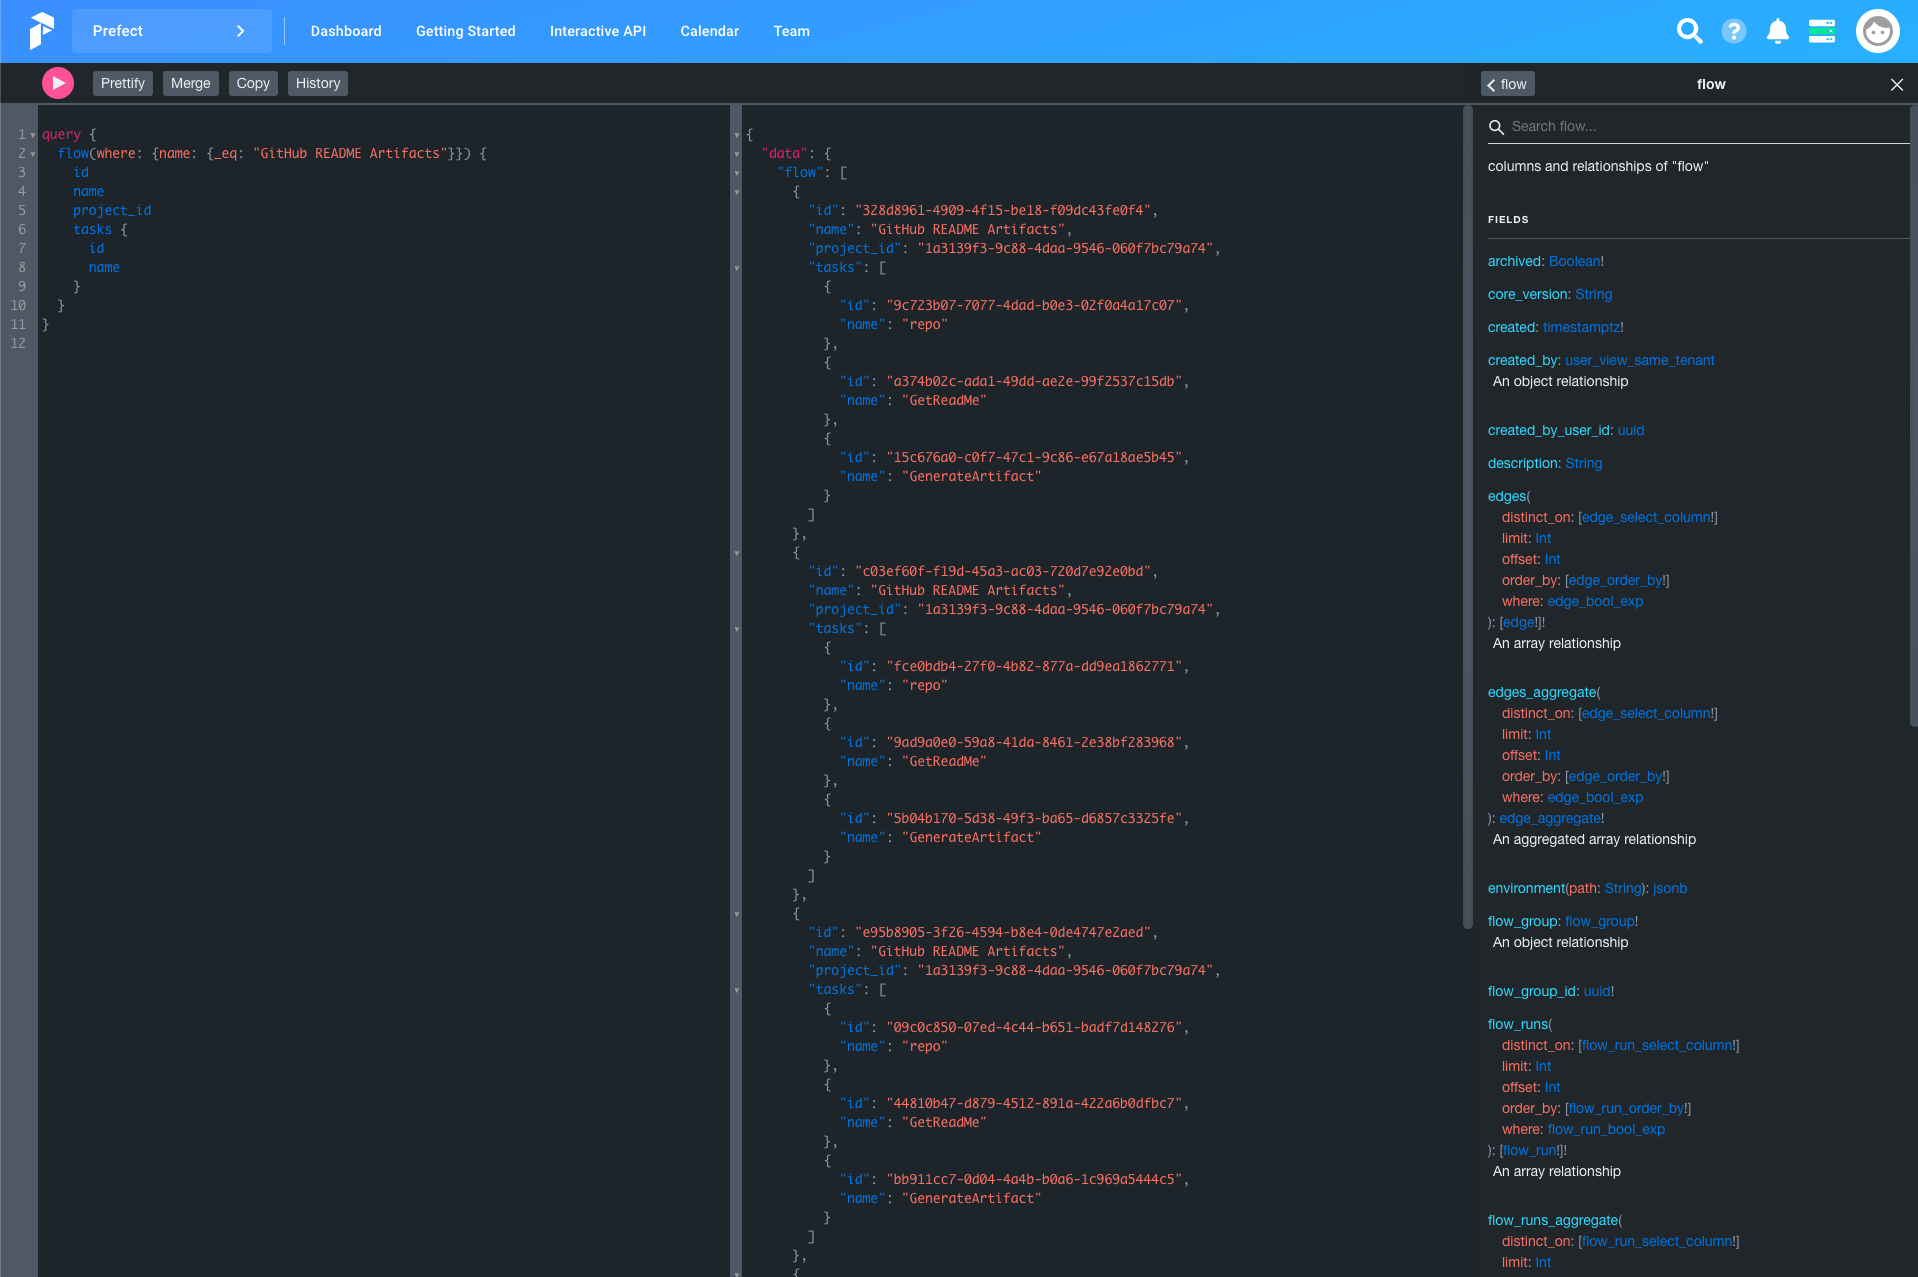Fold the third flow result's "tasks" array

coord(737,990)
